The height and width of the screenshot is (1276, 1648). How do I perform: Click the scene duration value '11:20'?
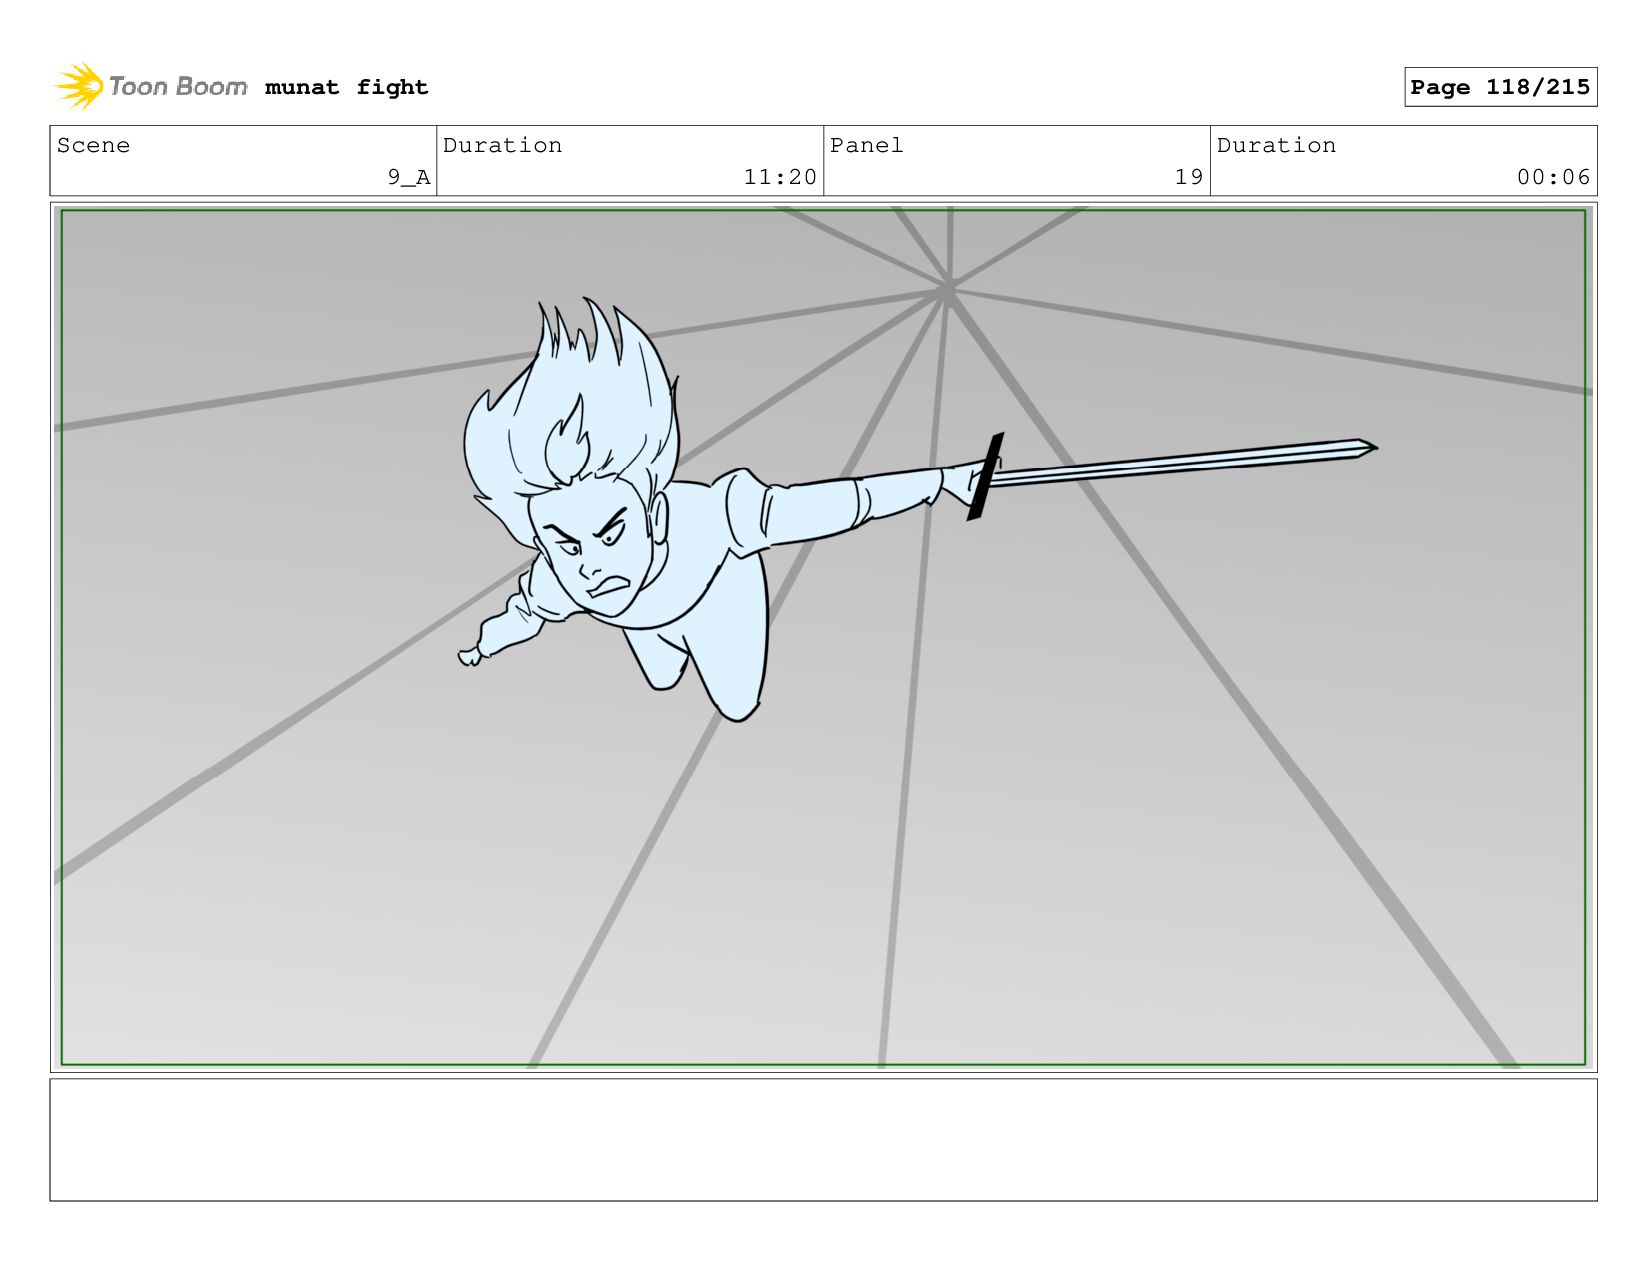(x=780, y=177)
